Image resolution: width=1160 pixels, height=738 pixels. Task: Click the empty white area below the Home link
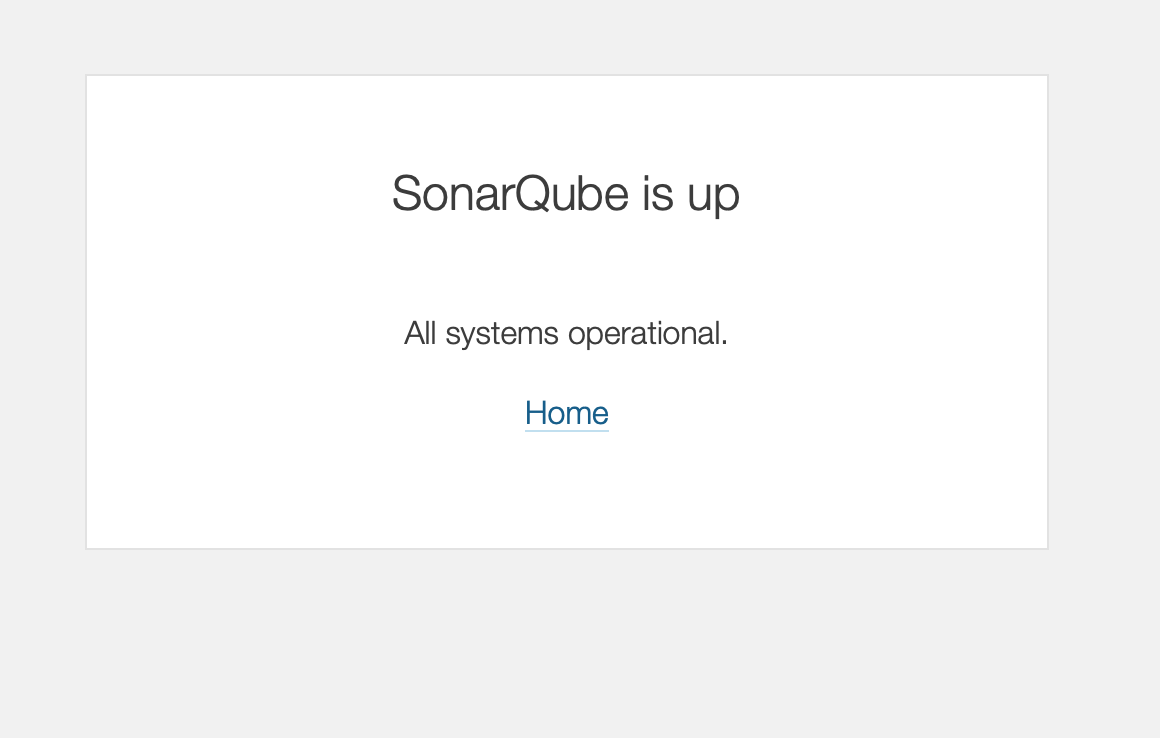click(x=566, y=490)
